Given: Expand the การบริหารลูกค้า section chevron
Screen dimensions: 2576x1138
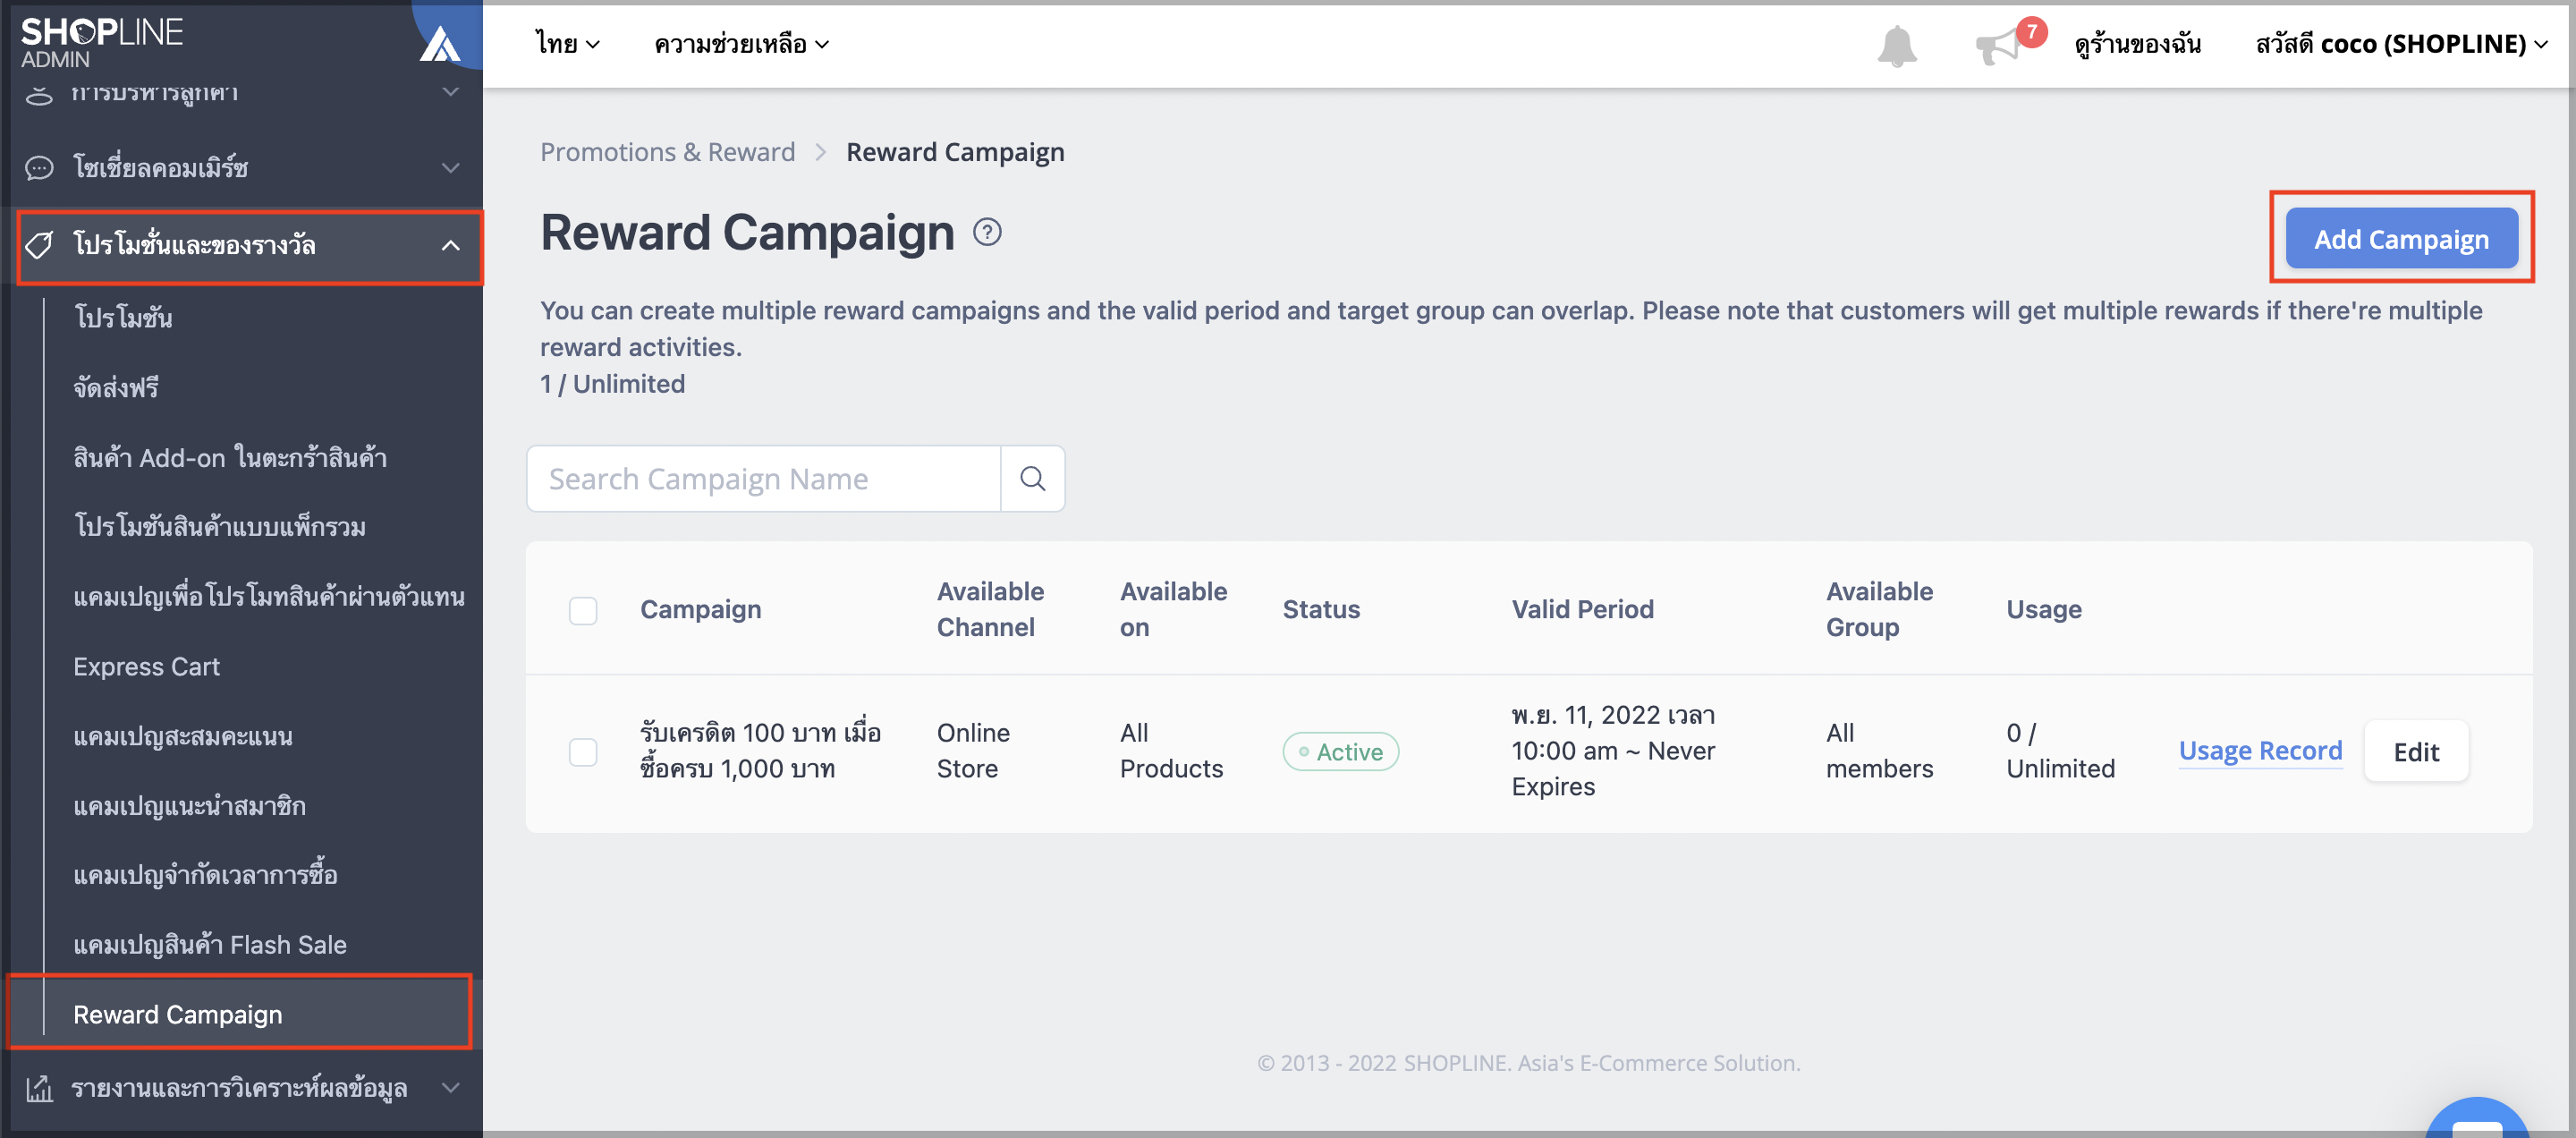Looking at the screenshot, I should (451, 91).
